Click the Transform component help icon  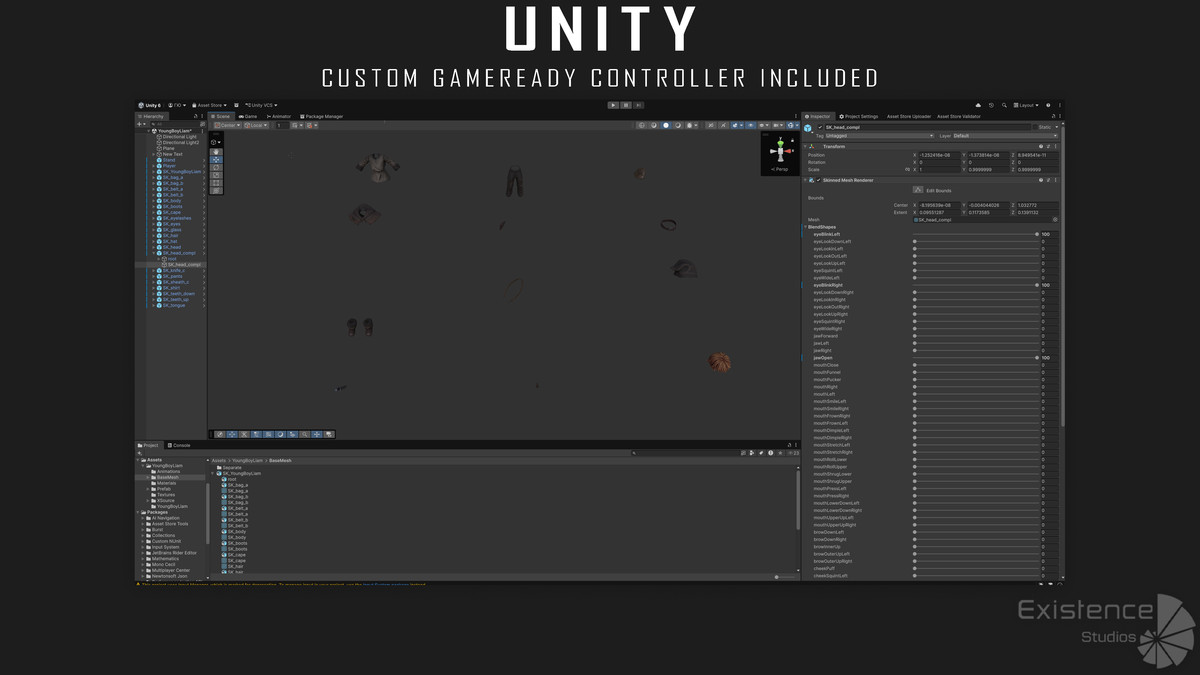click(1040, 147)
